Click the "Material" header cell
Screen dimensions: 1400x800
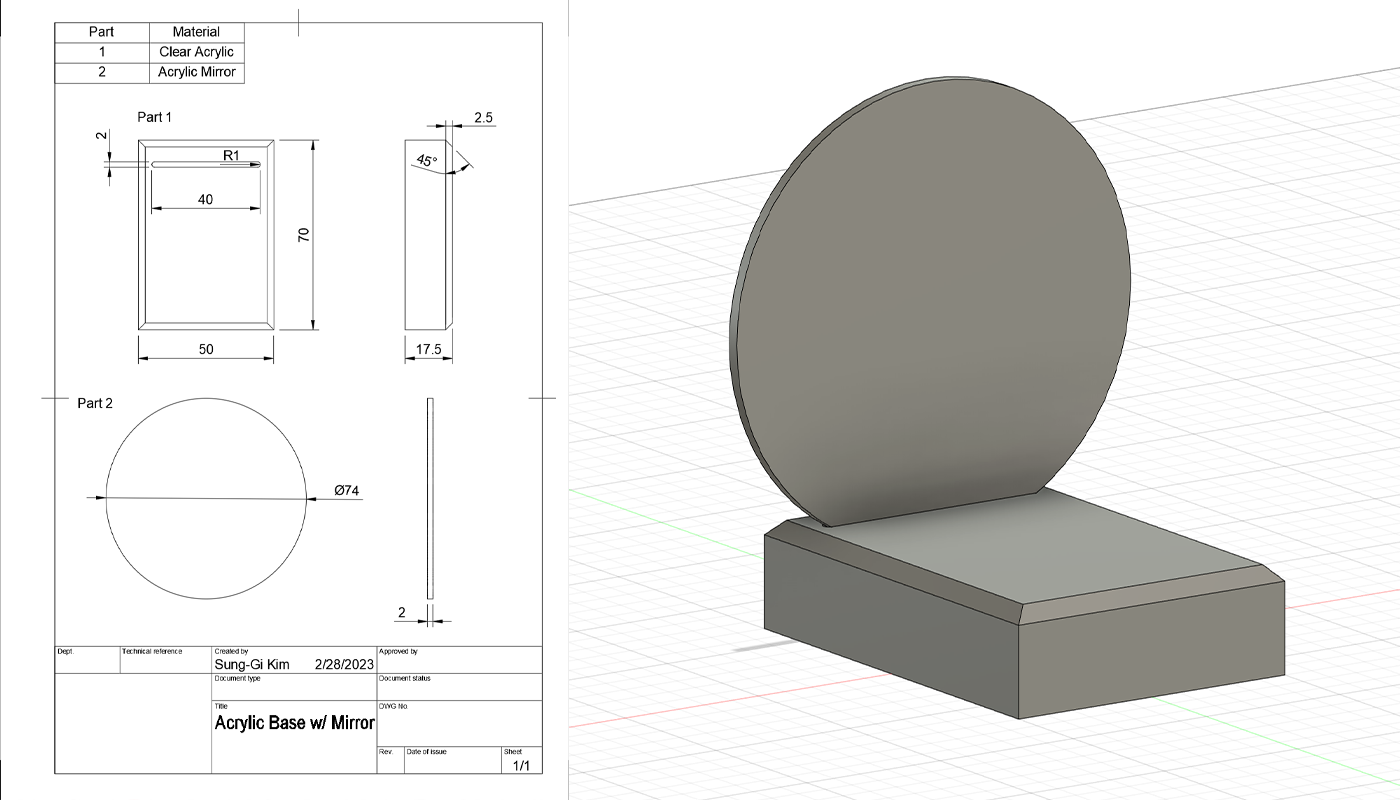tap(196, 32)
